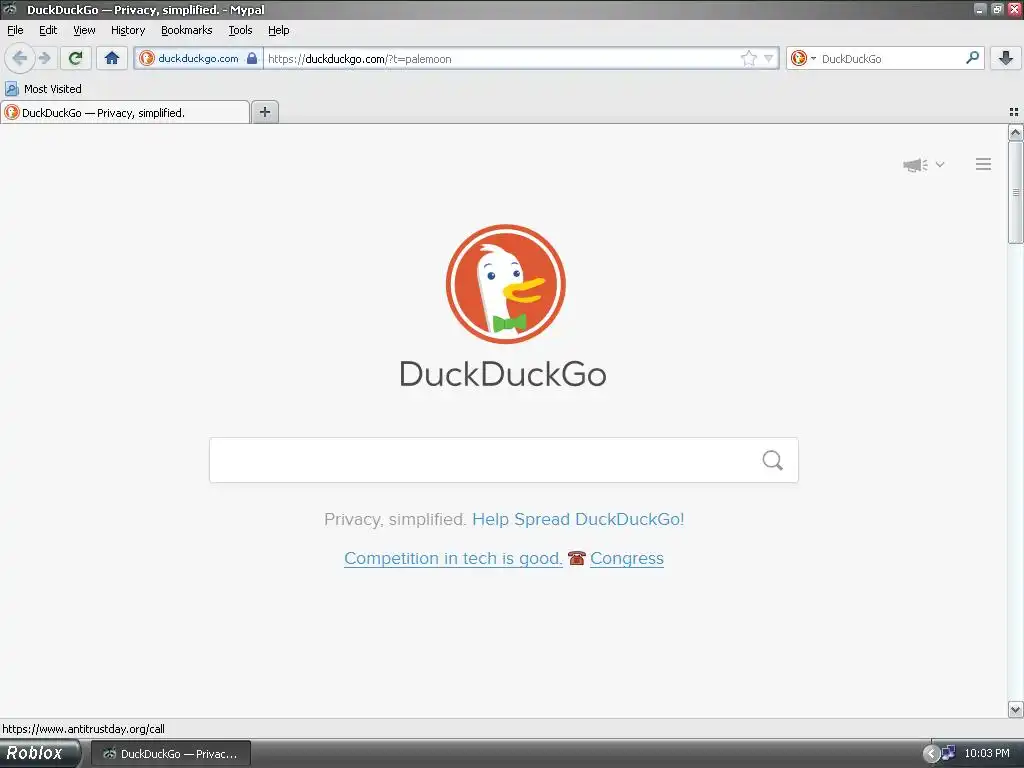Screen dimensions: 1024x768
Task: Click the 10:03 PM clock
Action: [x=987, y=753]
